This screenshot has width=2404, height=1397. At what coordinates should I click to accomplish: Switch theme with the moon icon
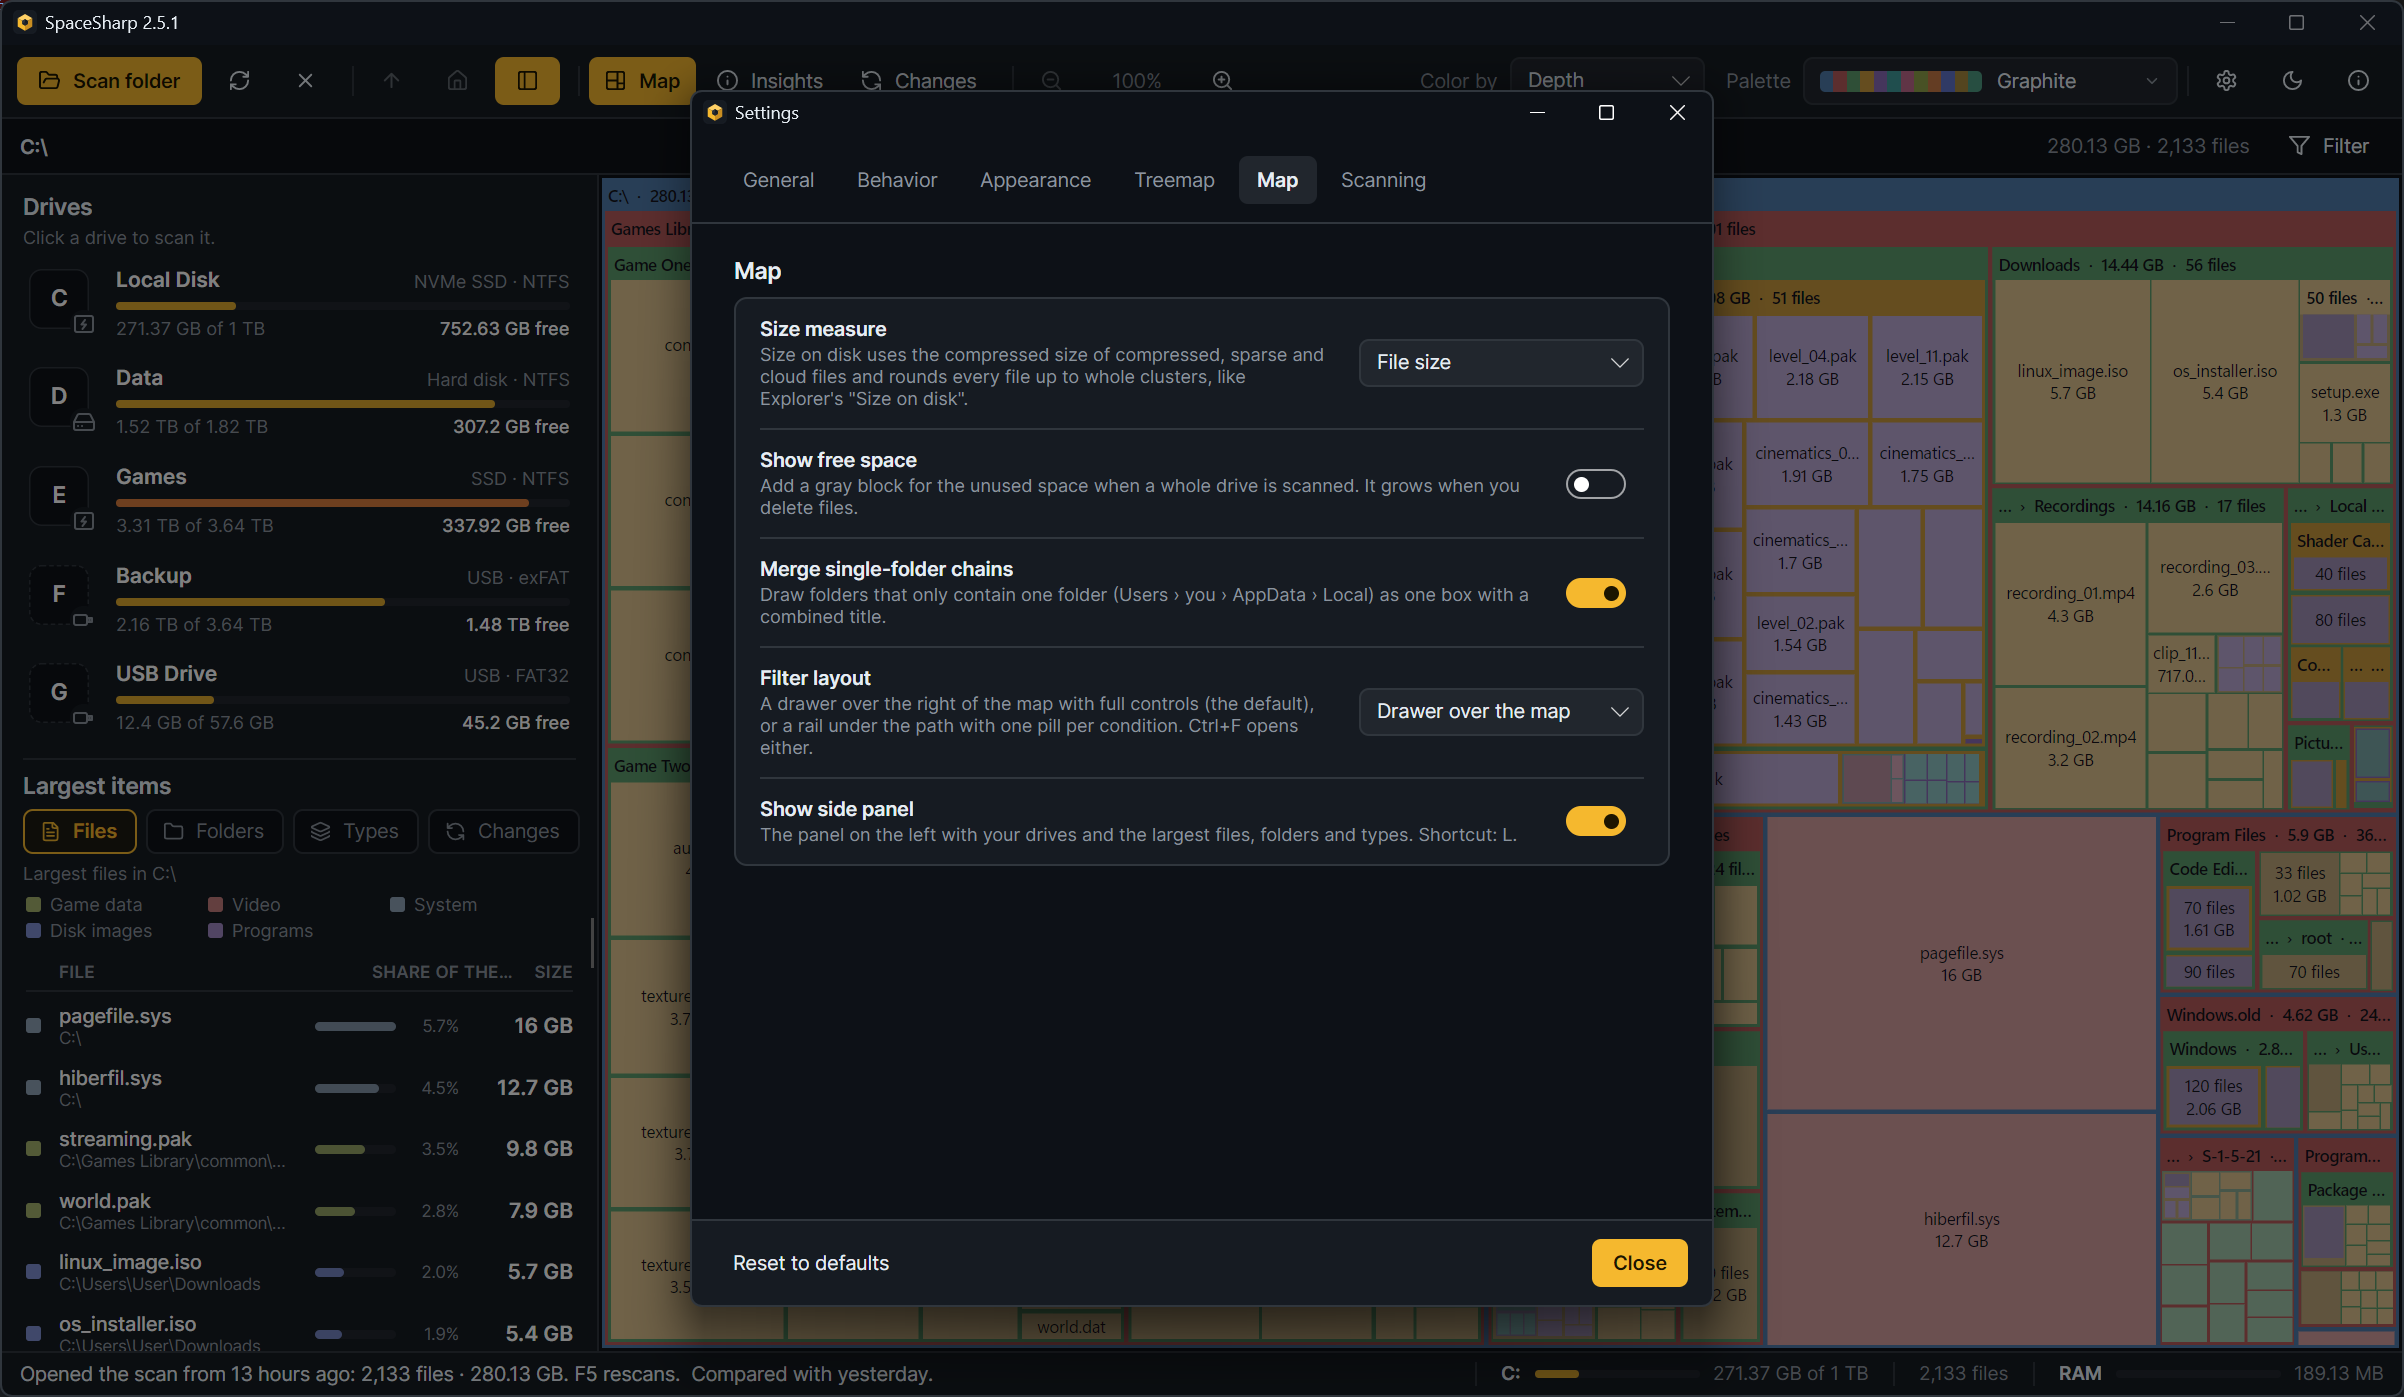[2292, 81]
